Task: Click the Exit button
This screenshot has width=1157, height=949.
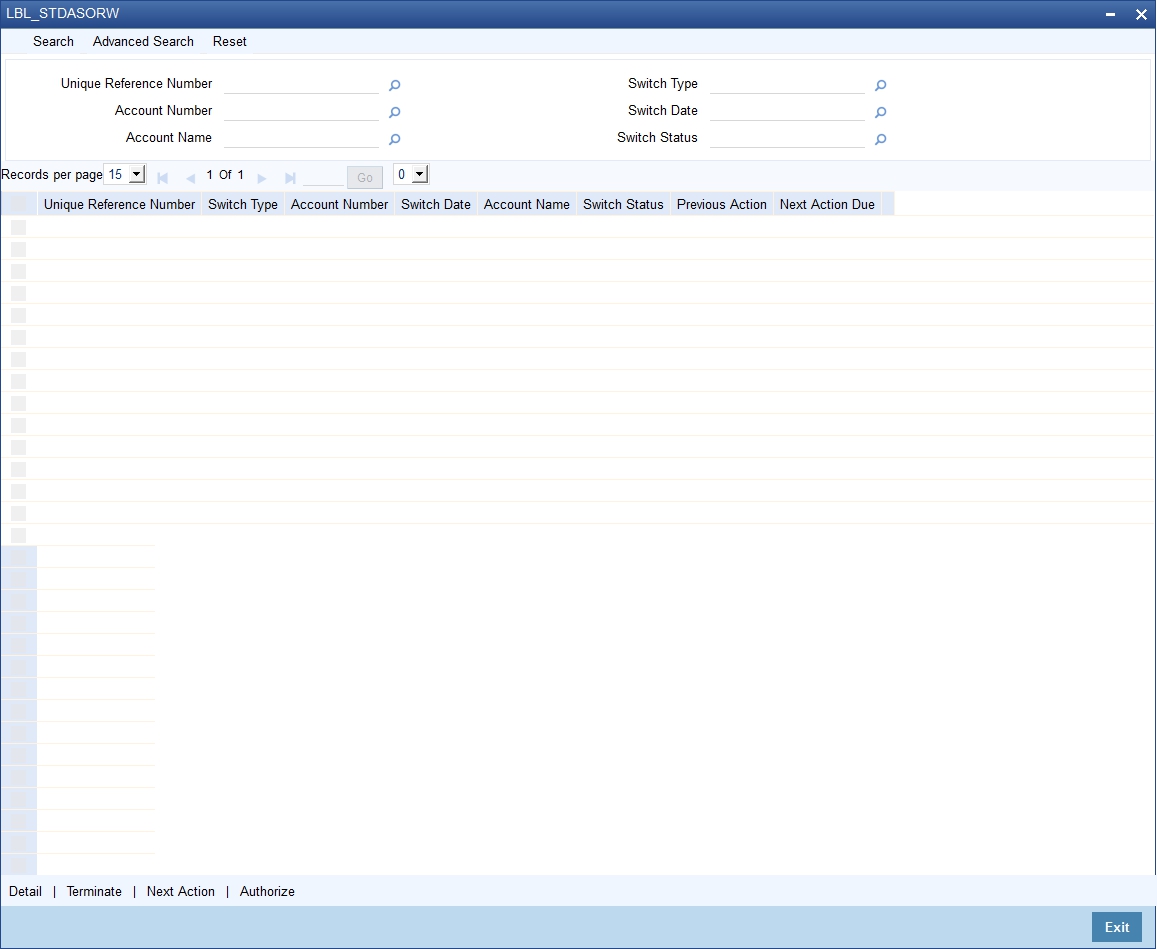Action: click(1116, 927)
